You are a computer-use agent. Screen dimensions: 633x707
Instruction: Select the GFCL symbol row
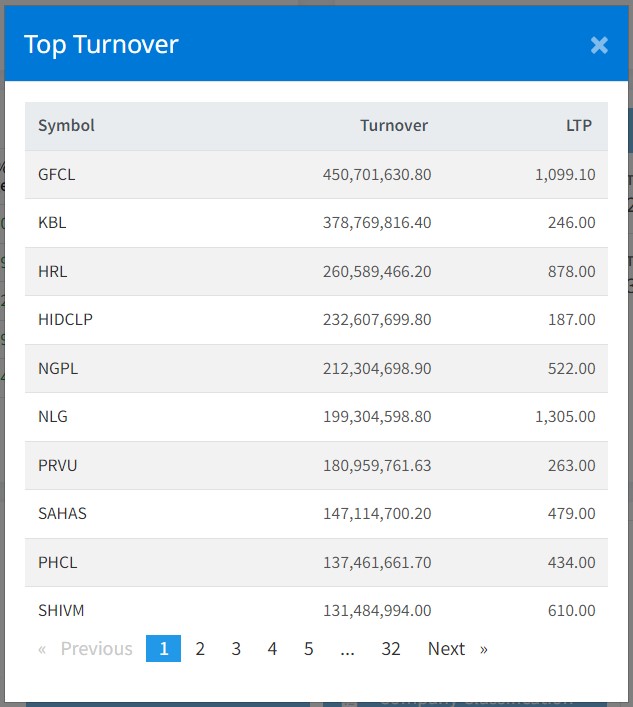pyautogui.click(x=57, y=175)
